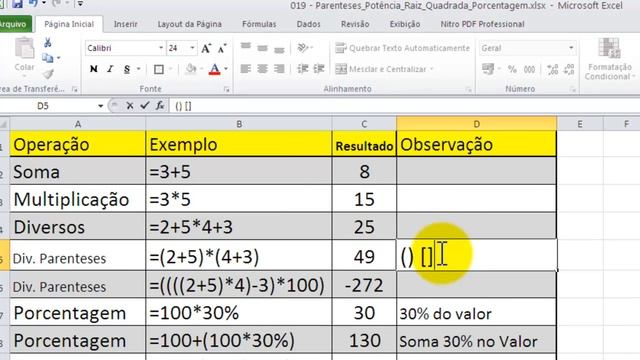
Task: Align text left icon
Action: click(246, 69)
